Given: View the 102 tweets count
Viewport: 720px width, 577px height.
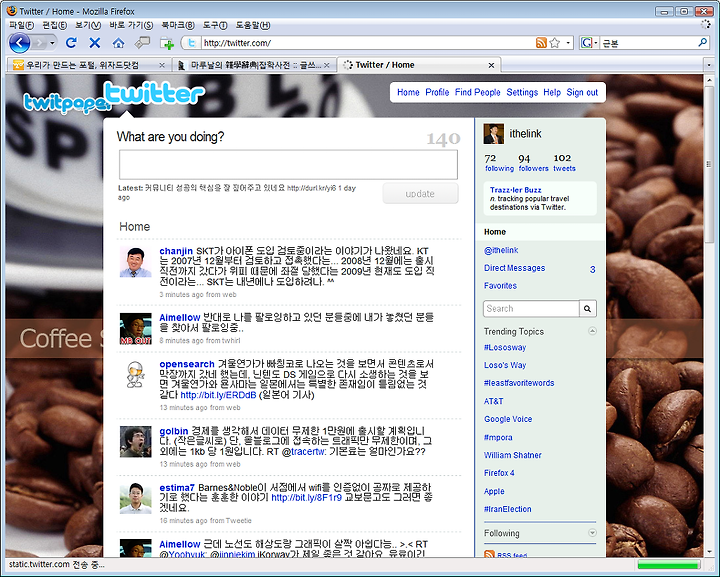Looking at the screenshot, I should coord(564,163).
